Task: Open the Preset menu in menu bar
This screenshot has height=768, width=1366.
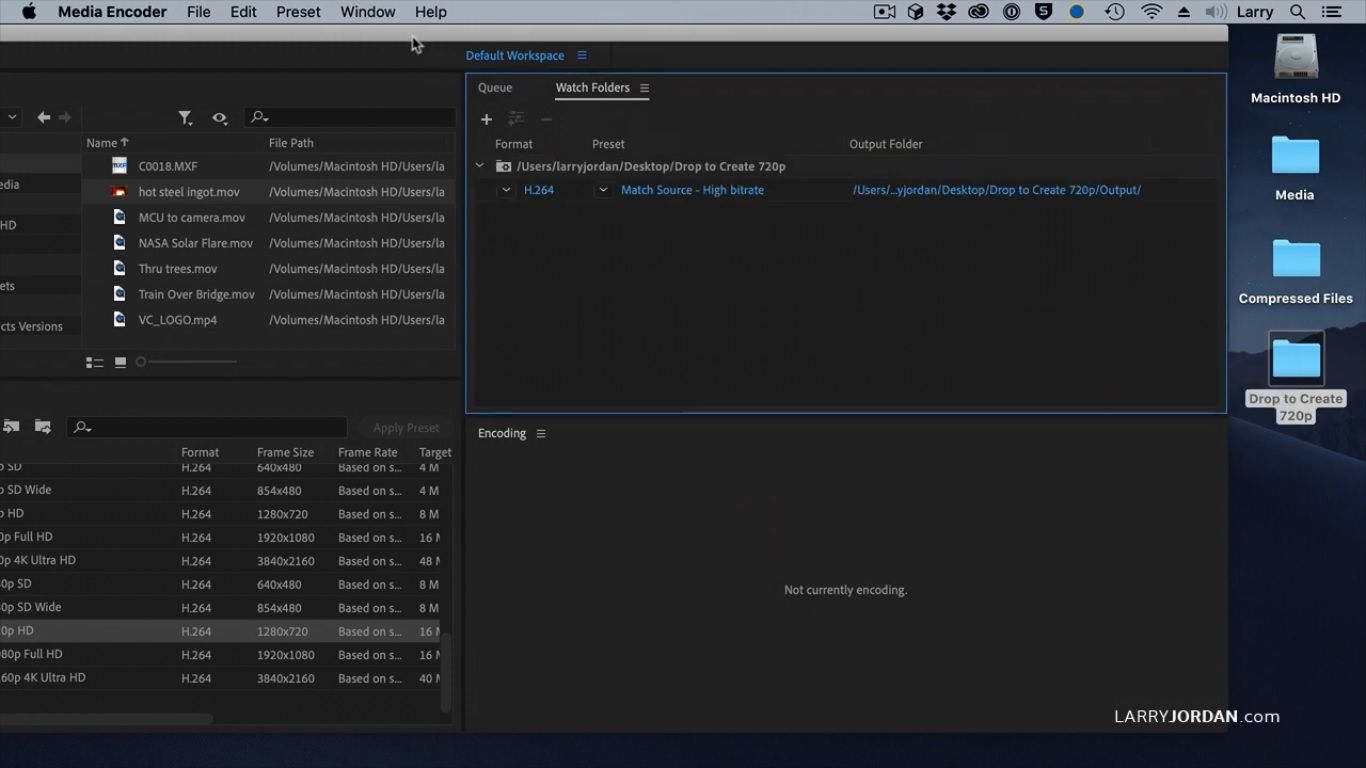Action: pyautogui.click(x=298, y=12)
